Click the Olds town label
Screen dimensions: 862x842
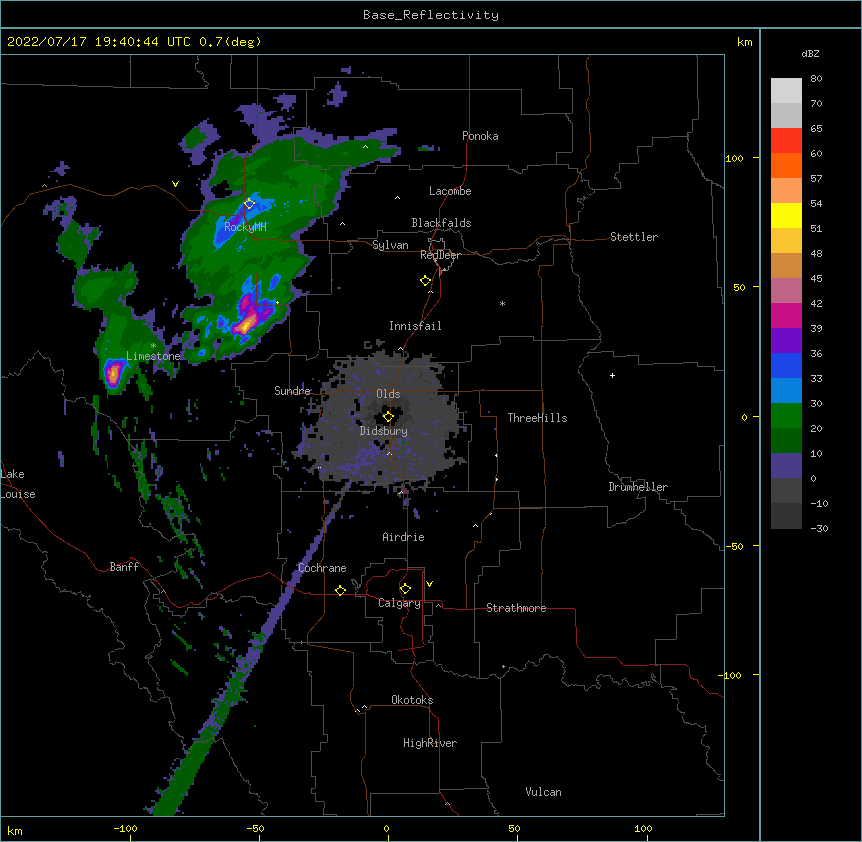click(x=388, y=394)
